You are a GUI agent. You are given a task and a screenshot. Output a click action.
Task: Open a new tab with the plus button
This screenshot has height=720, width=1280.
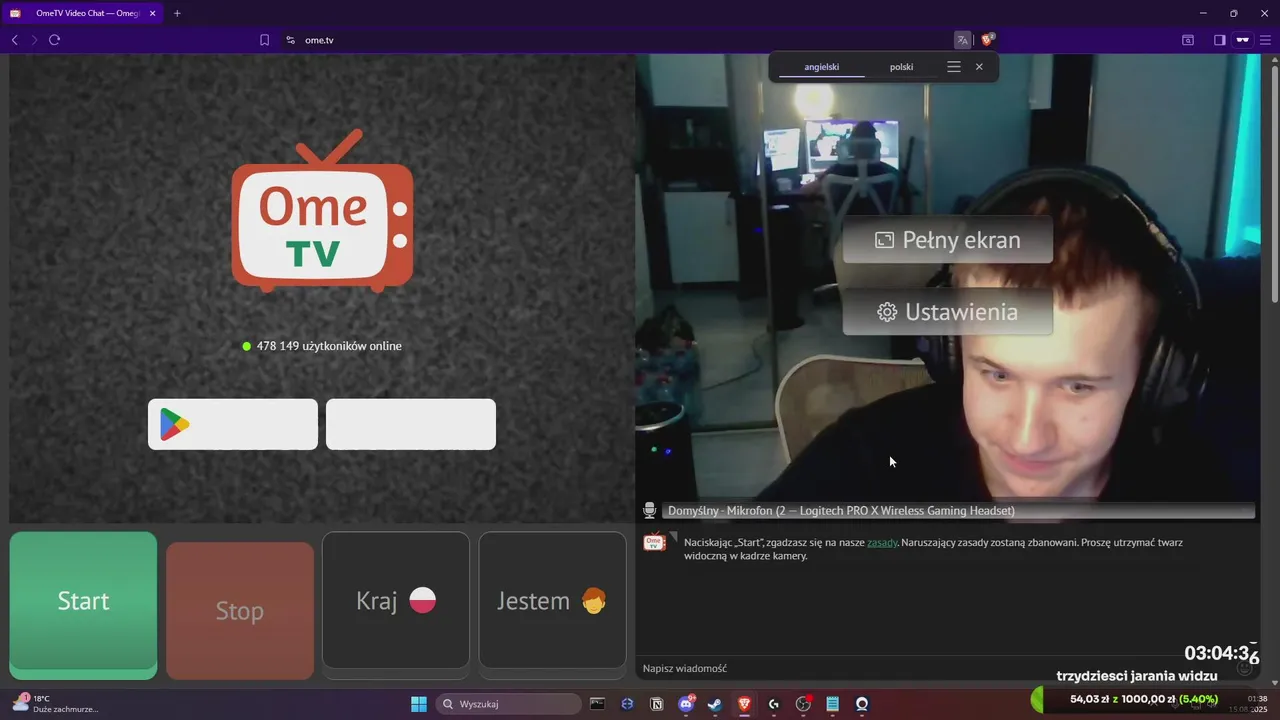click(177, 13)
